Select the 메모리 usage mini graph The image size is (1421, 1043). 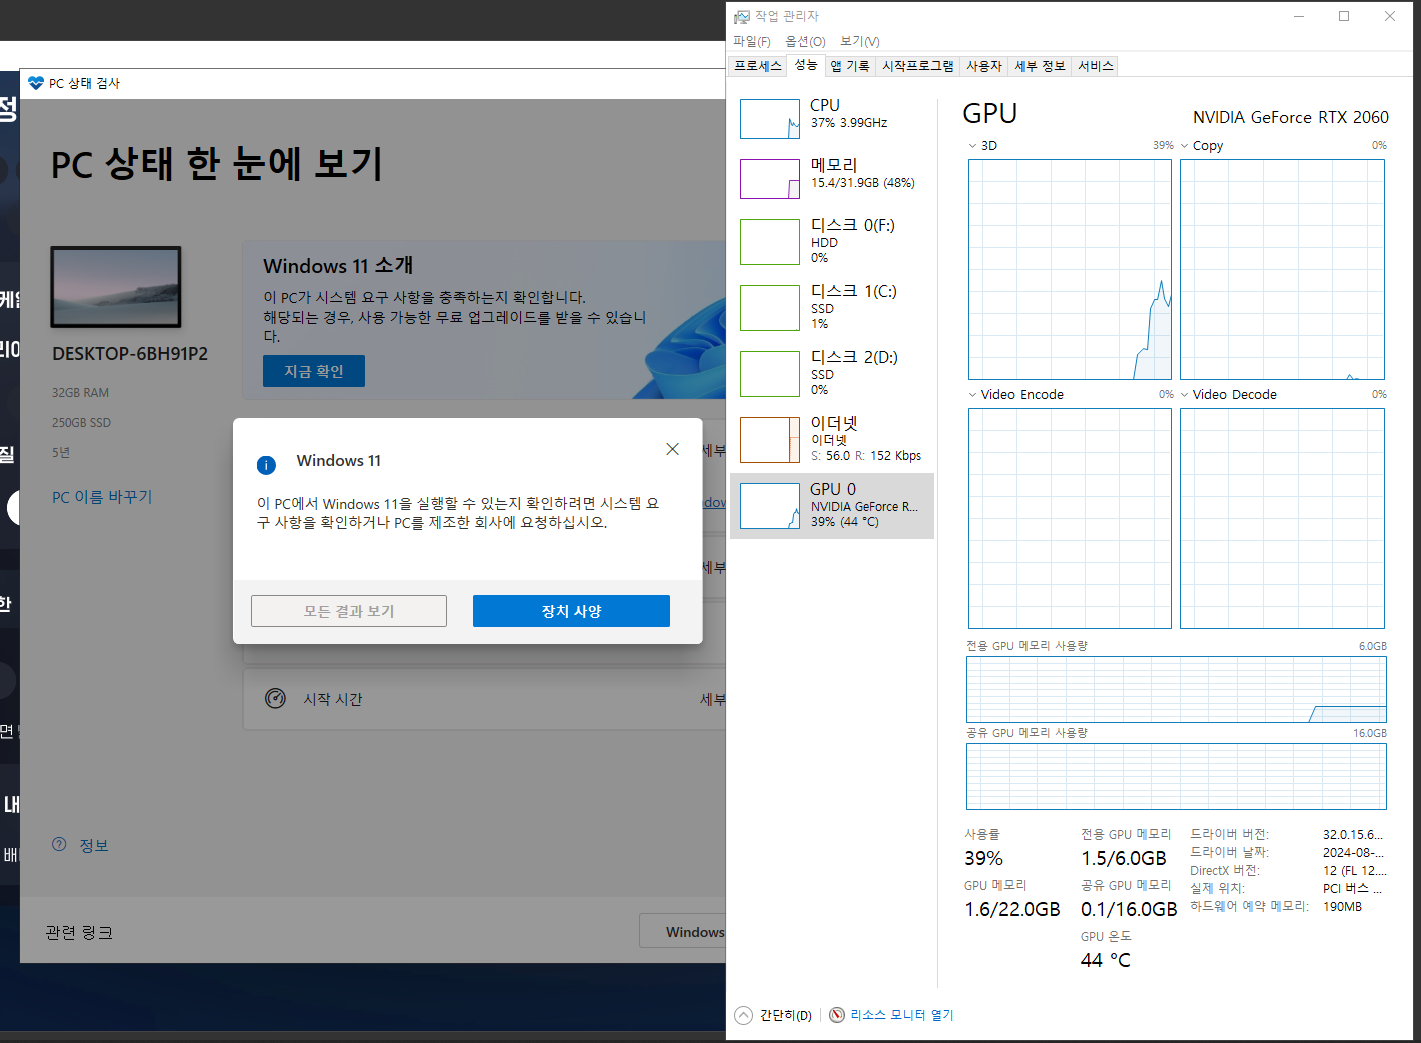point(770,179)
